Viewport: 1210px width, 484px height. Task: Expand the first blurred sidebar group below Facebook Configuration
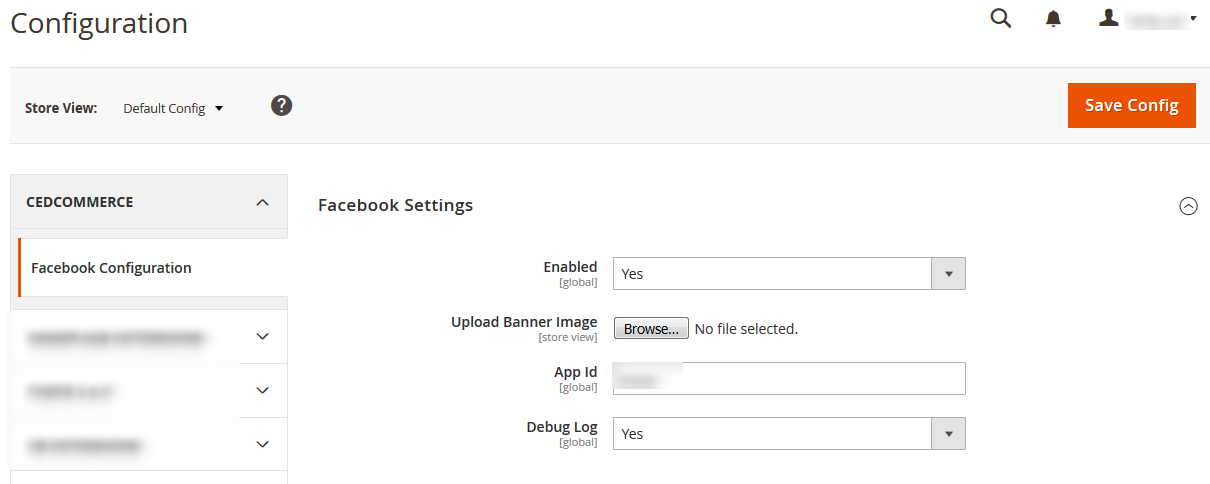click(149, 337)
